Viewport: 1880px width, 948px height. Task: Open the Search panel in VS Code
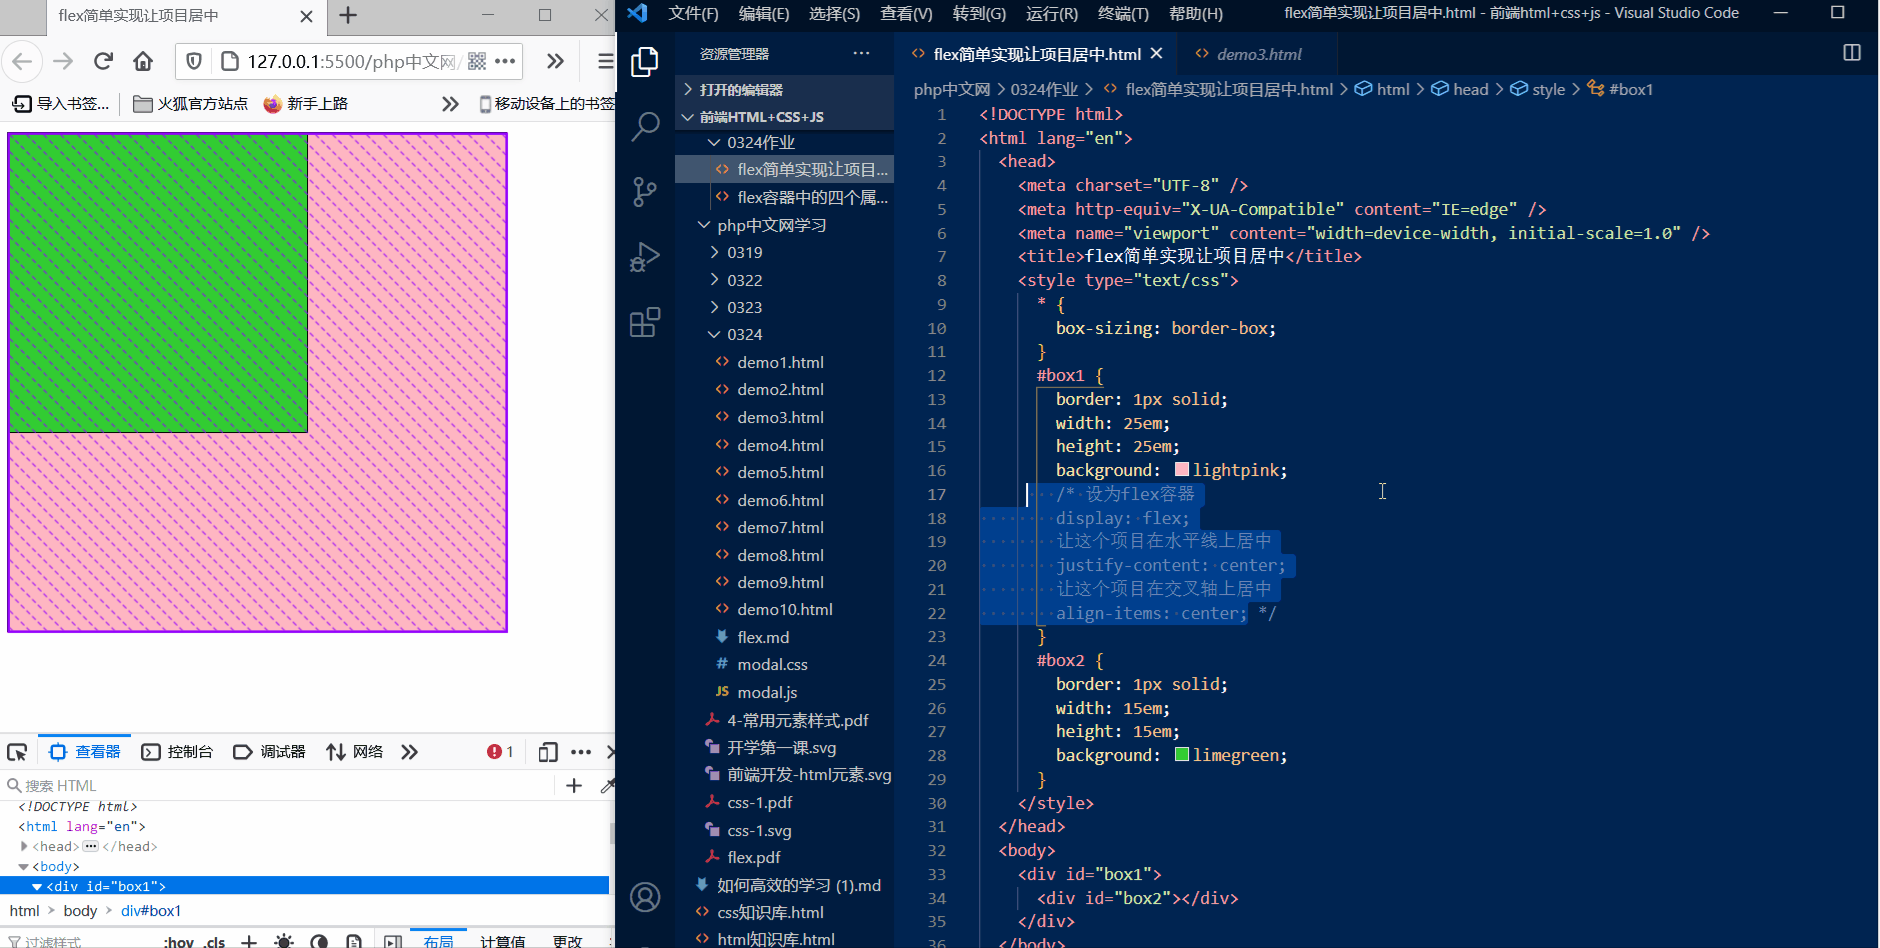(645, 126)
